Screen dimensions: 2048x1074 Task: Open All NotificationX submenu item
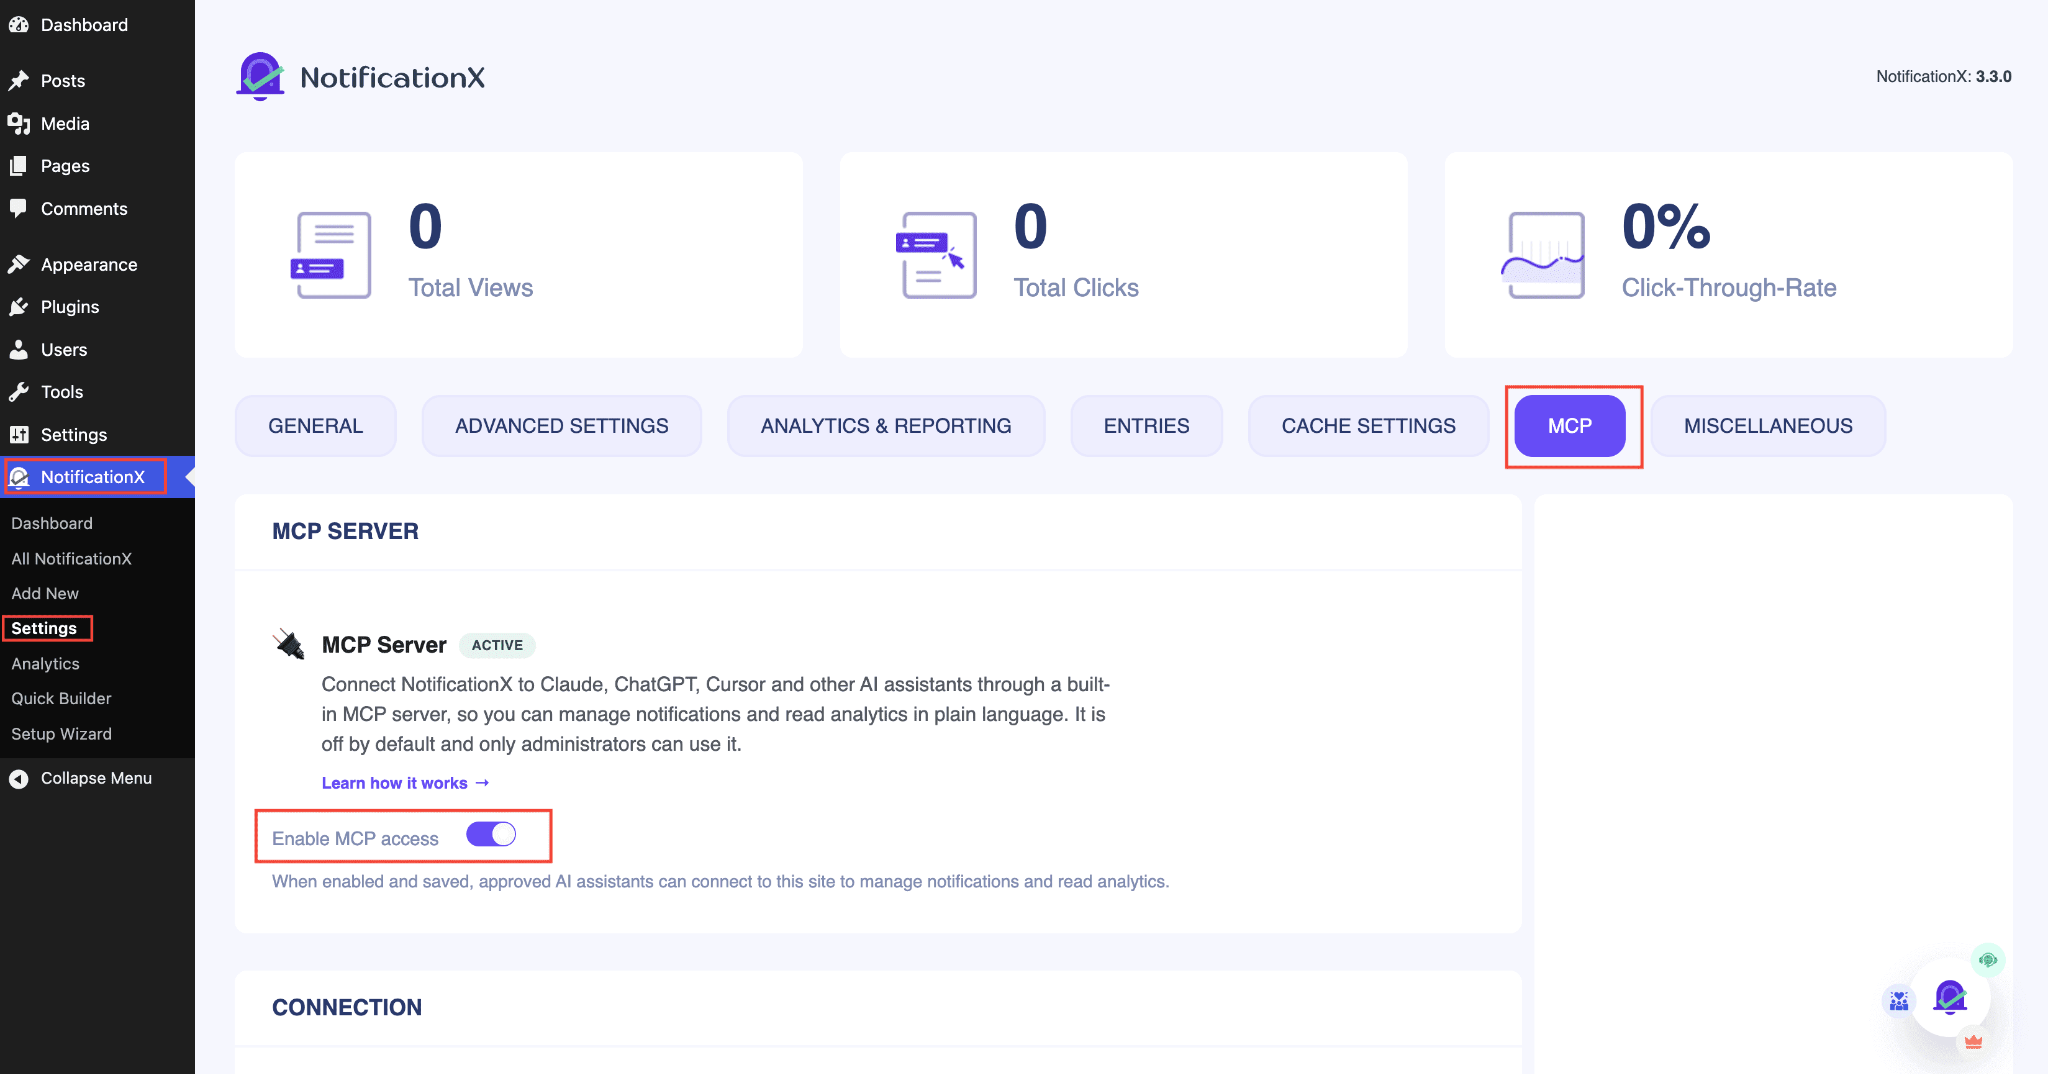71,558
